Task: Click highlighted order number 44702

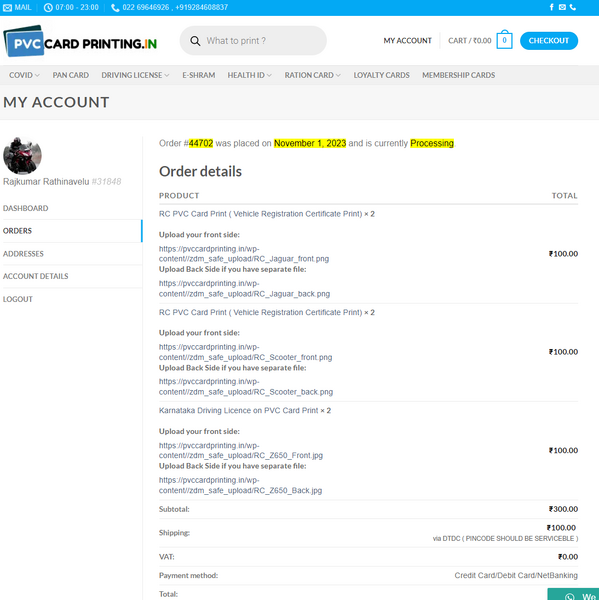Action: (201, 143)
